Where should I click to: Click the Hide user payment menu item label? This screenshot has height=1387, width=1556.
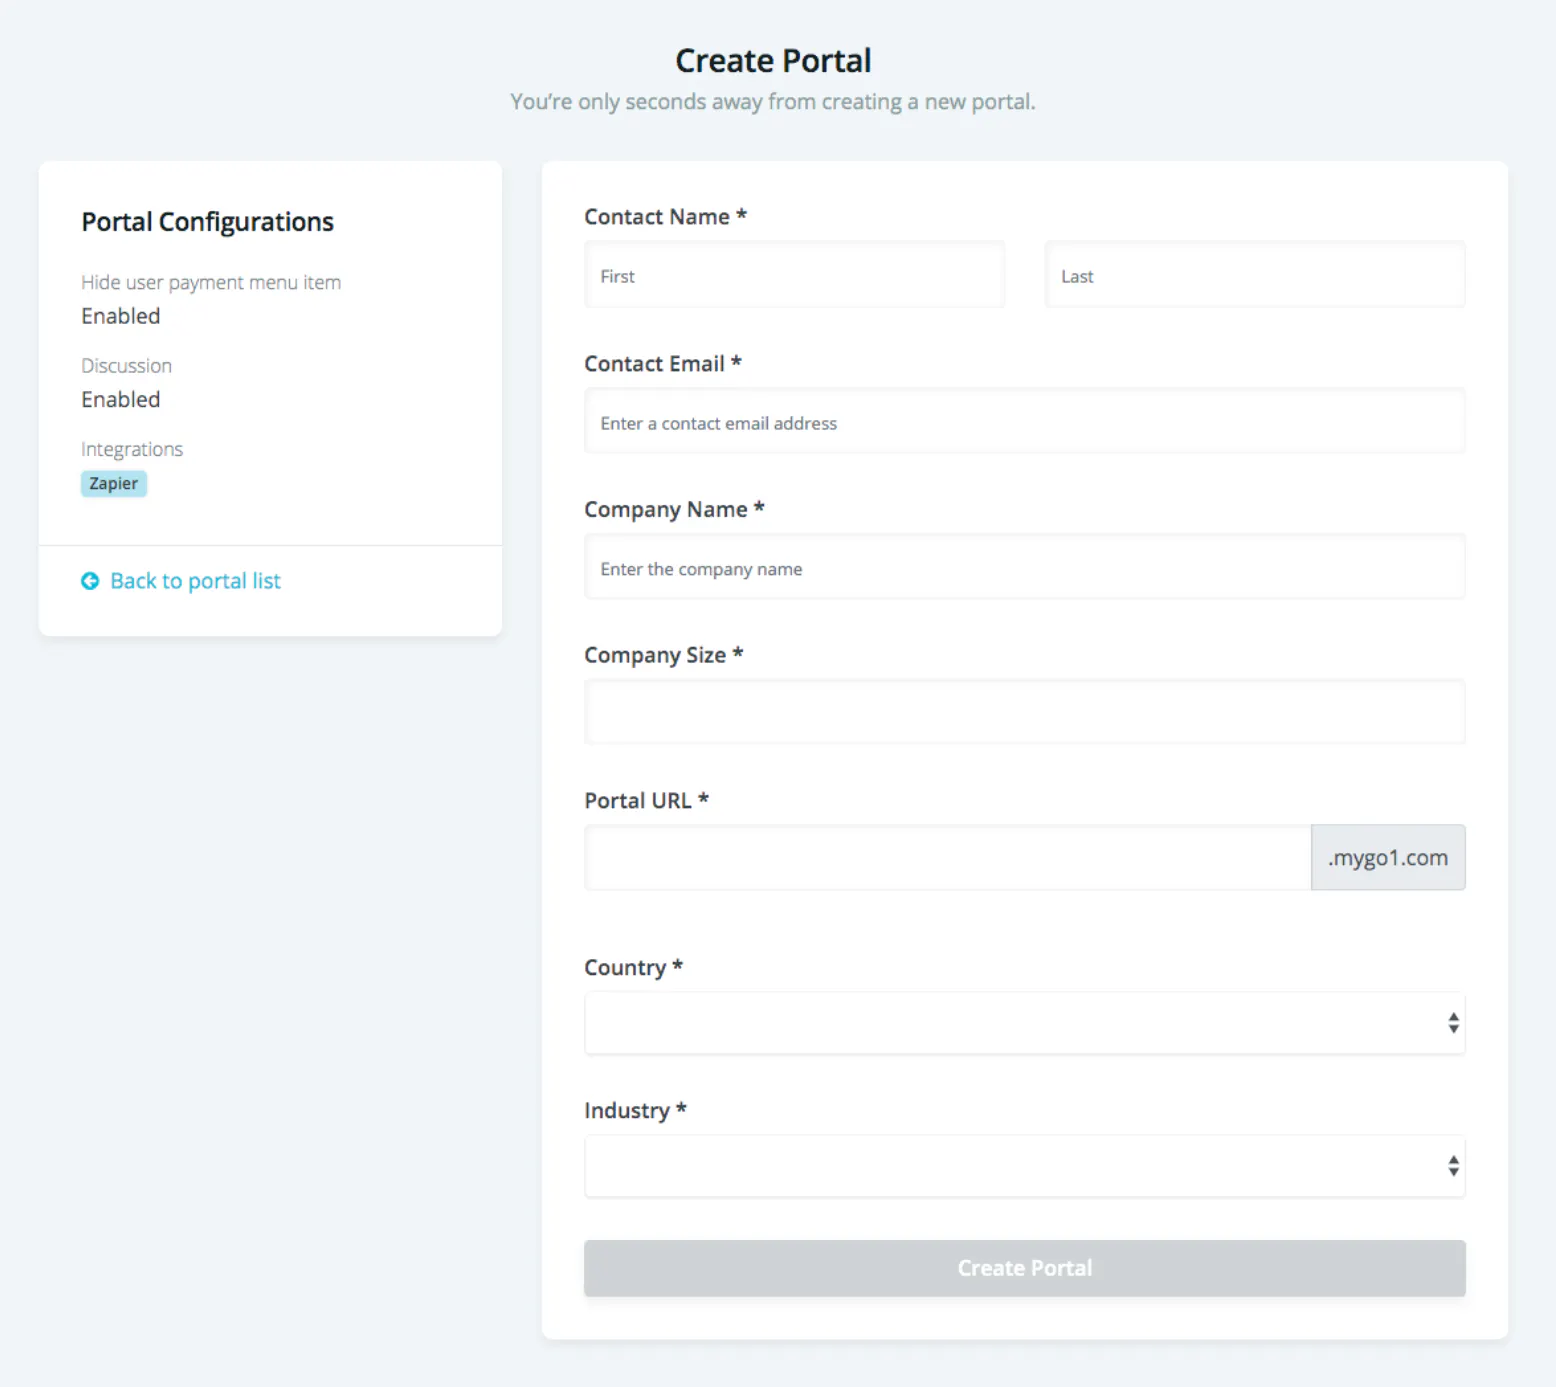pos(211,283)
